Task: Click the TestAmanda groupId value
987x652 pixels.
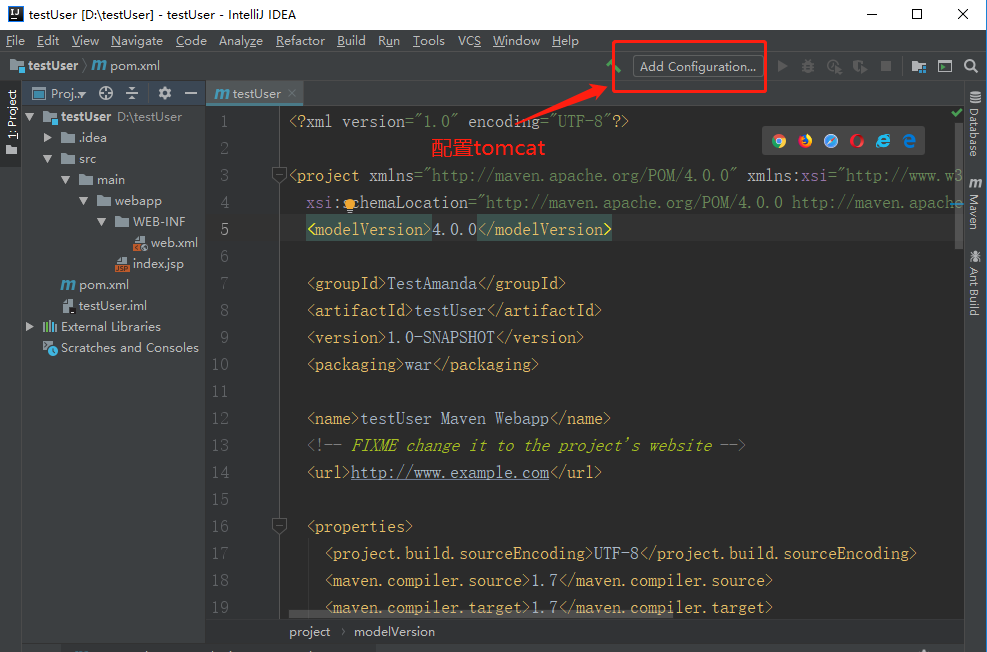Action: (432, 283)
